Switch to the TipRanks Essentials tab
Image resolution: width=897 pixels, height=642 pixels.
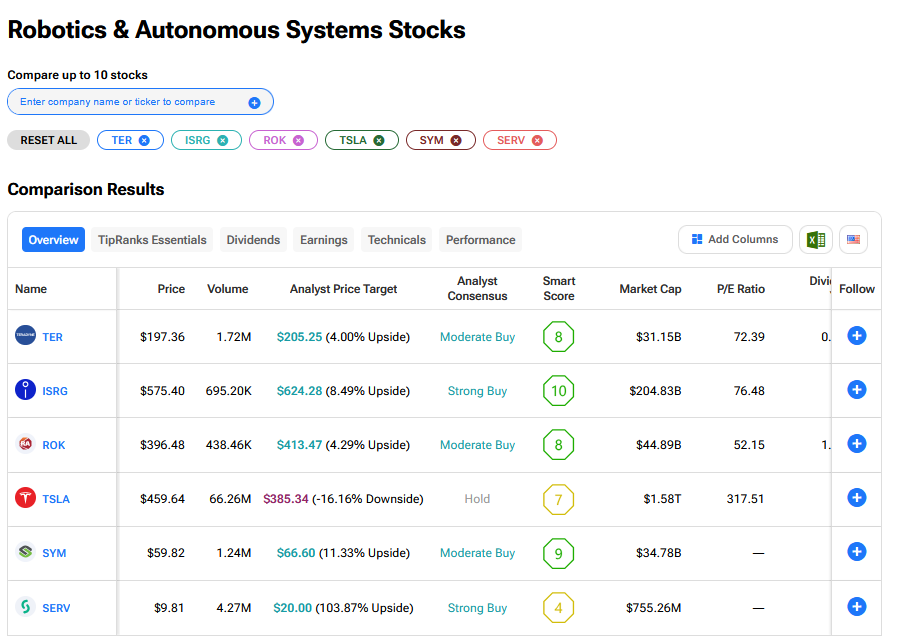(x=152, y=240)
